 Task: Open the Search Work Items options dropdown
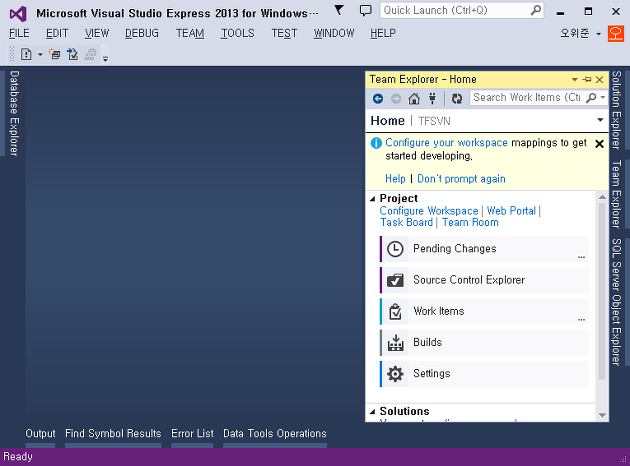click(603, 98)
